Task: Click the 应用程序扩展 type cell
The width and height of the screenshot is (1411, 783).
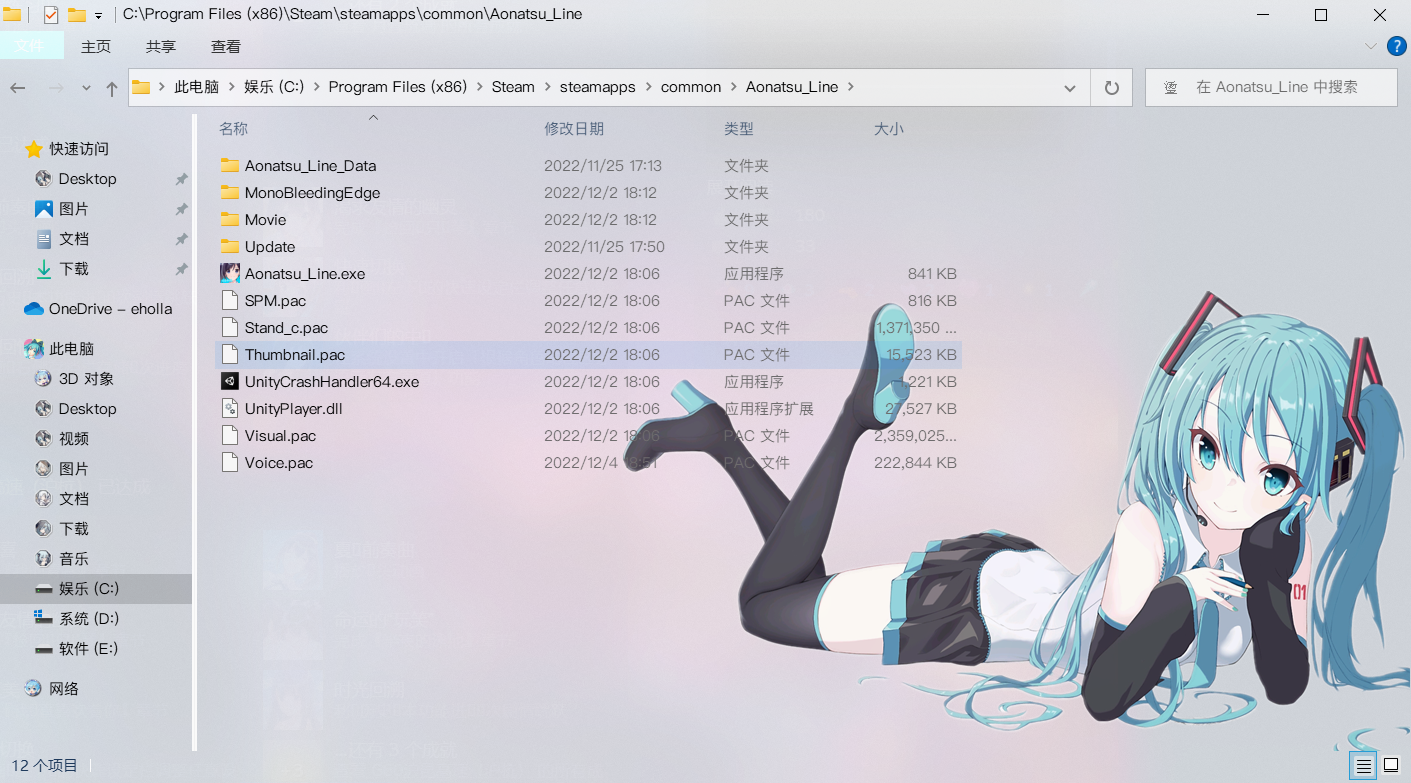Action: point(769,409)
